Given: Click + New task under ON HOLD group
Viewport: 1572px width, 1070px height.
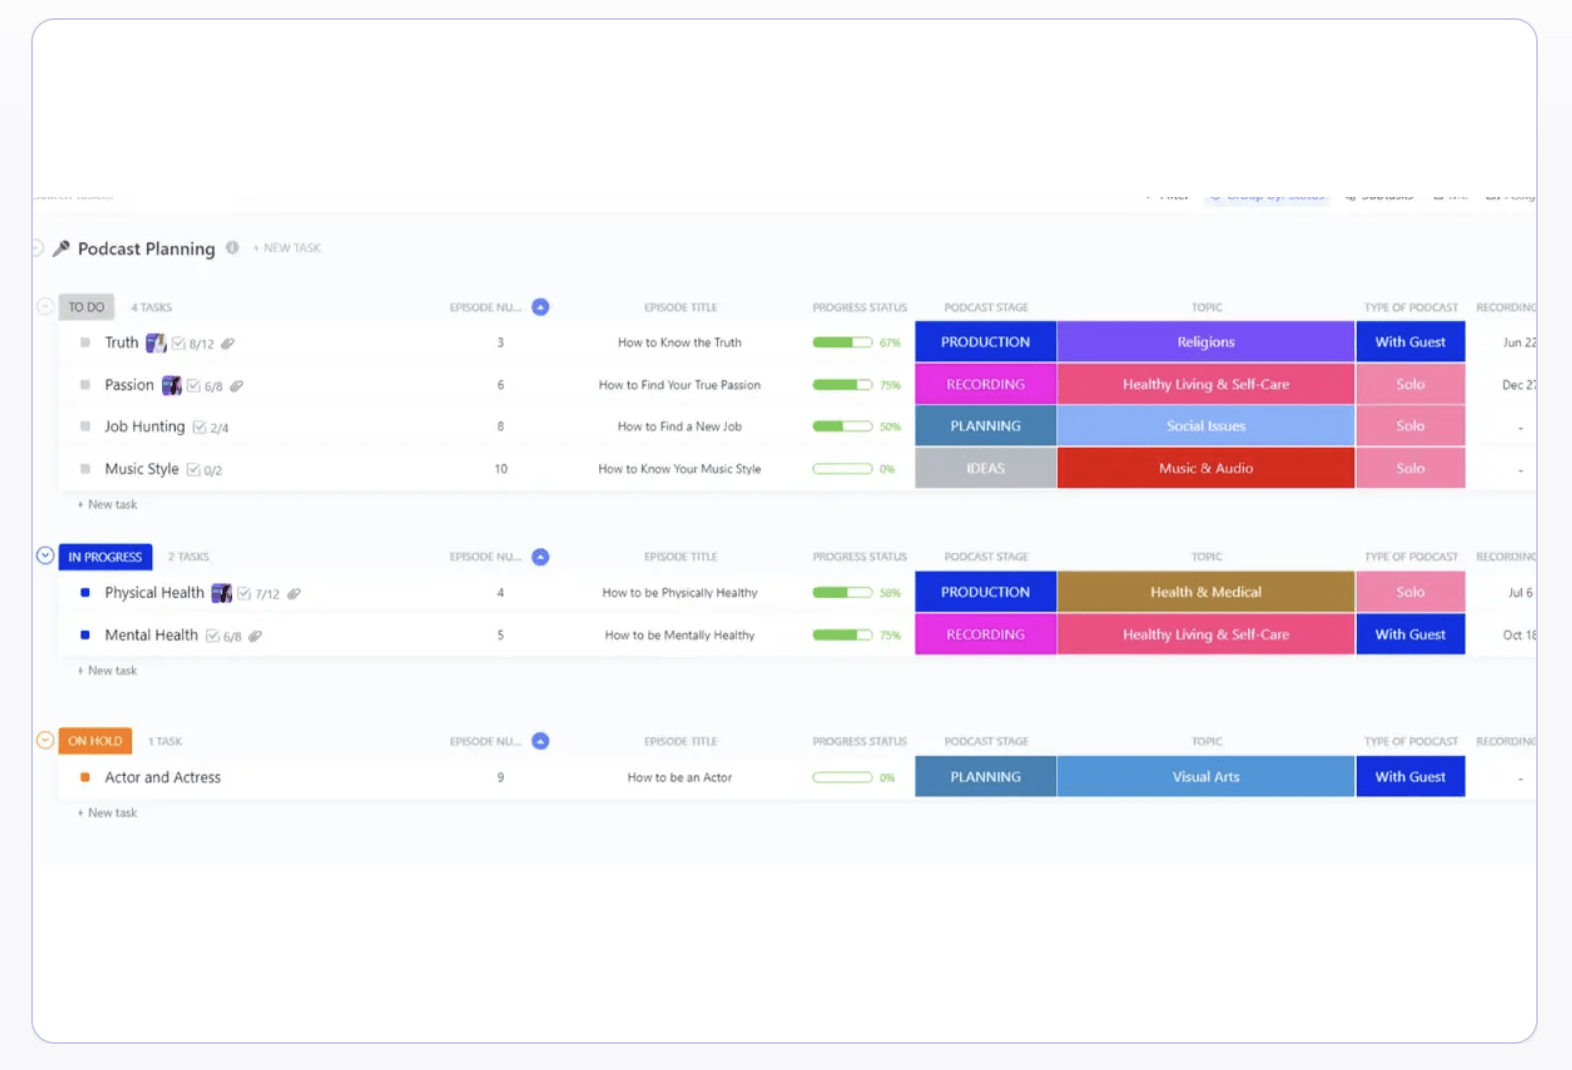Looking at the screenshot, I should [x=108, y=812].
